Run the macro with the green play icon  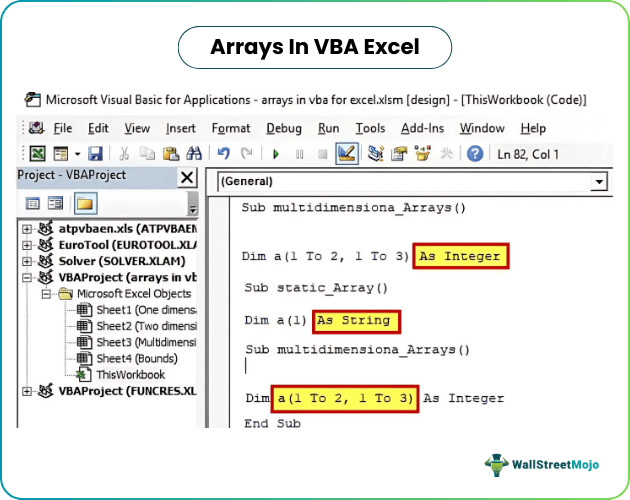point(274,154)
